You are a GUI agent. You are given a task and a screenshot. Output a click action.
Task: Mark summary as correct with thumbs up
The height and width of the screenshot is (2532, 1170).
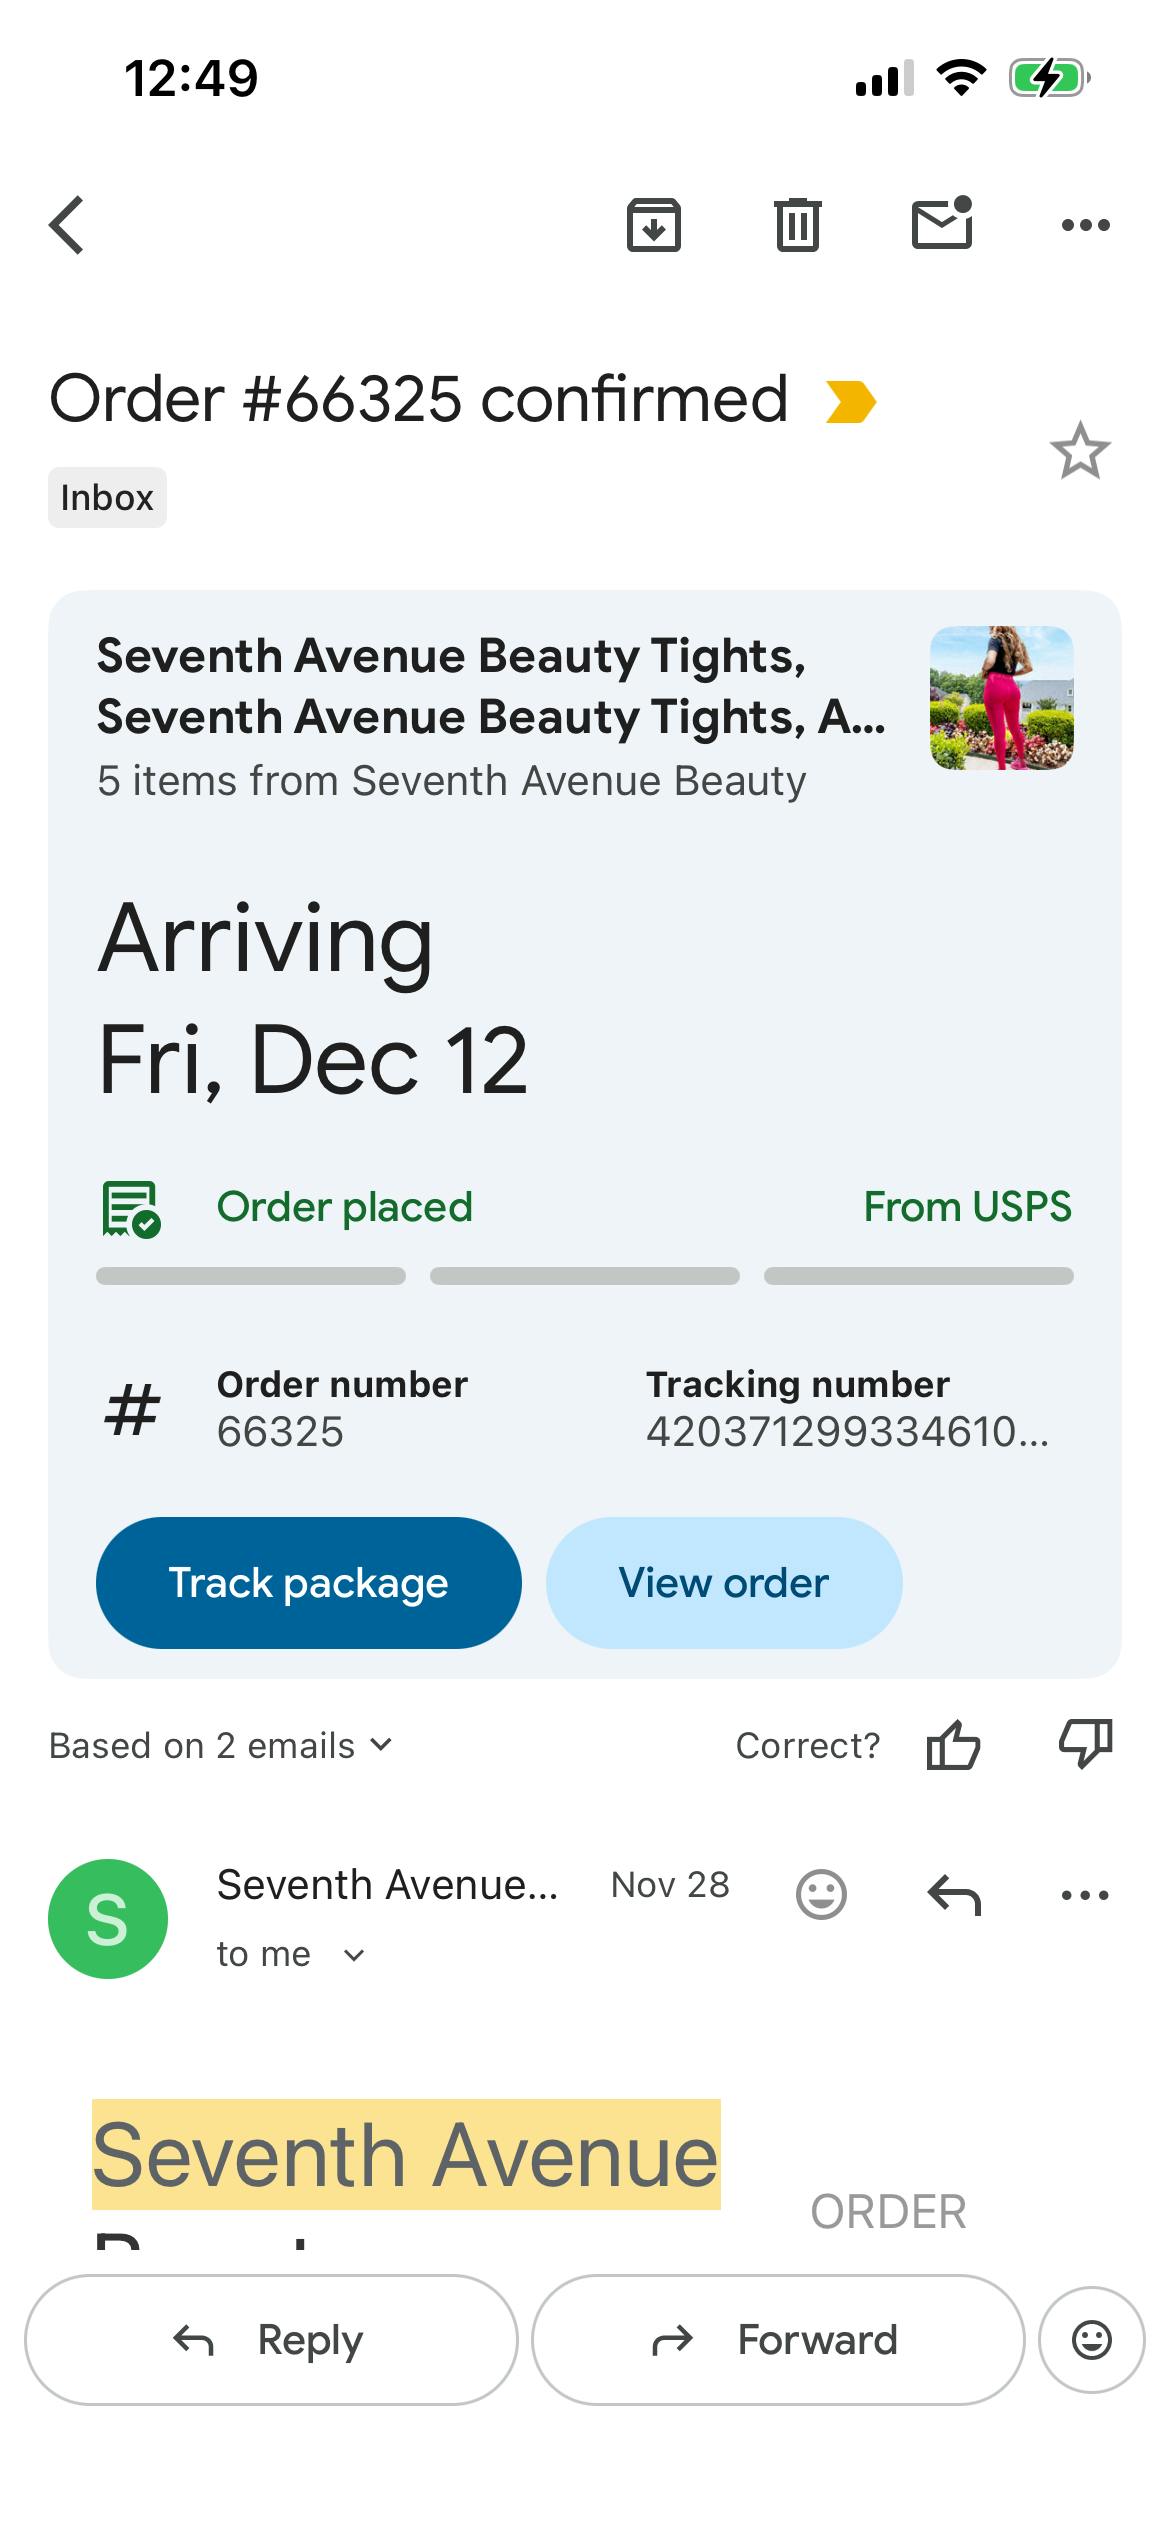pyautogui.click(x=953, y=1746)
